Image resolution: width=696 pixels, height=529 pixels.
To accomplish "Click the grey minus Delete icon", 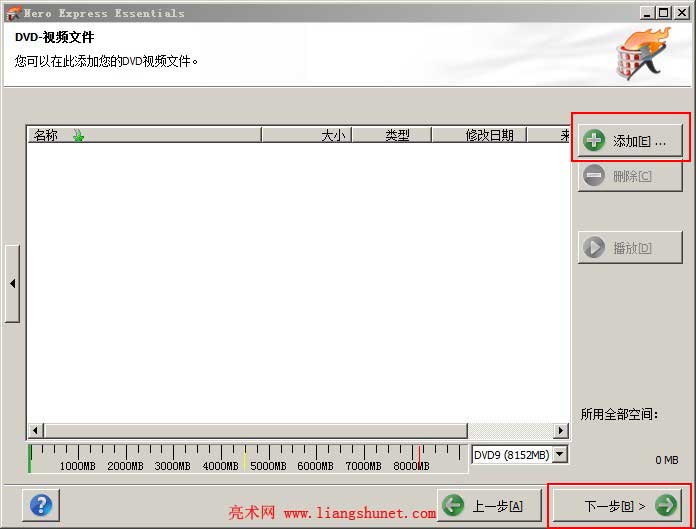I will tap(594, 175).
